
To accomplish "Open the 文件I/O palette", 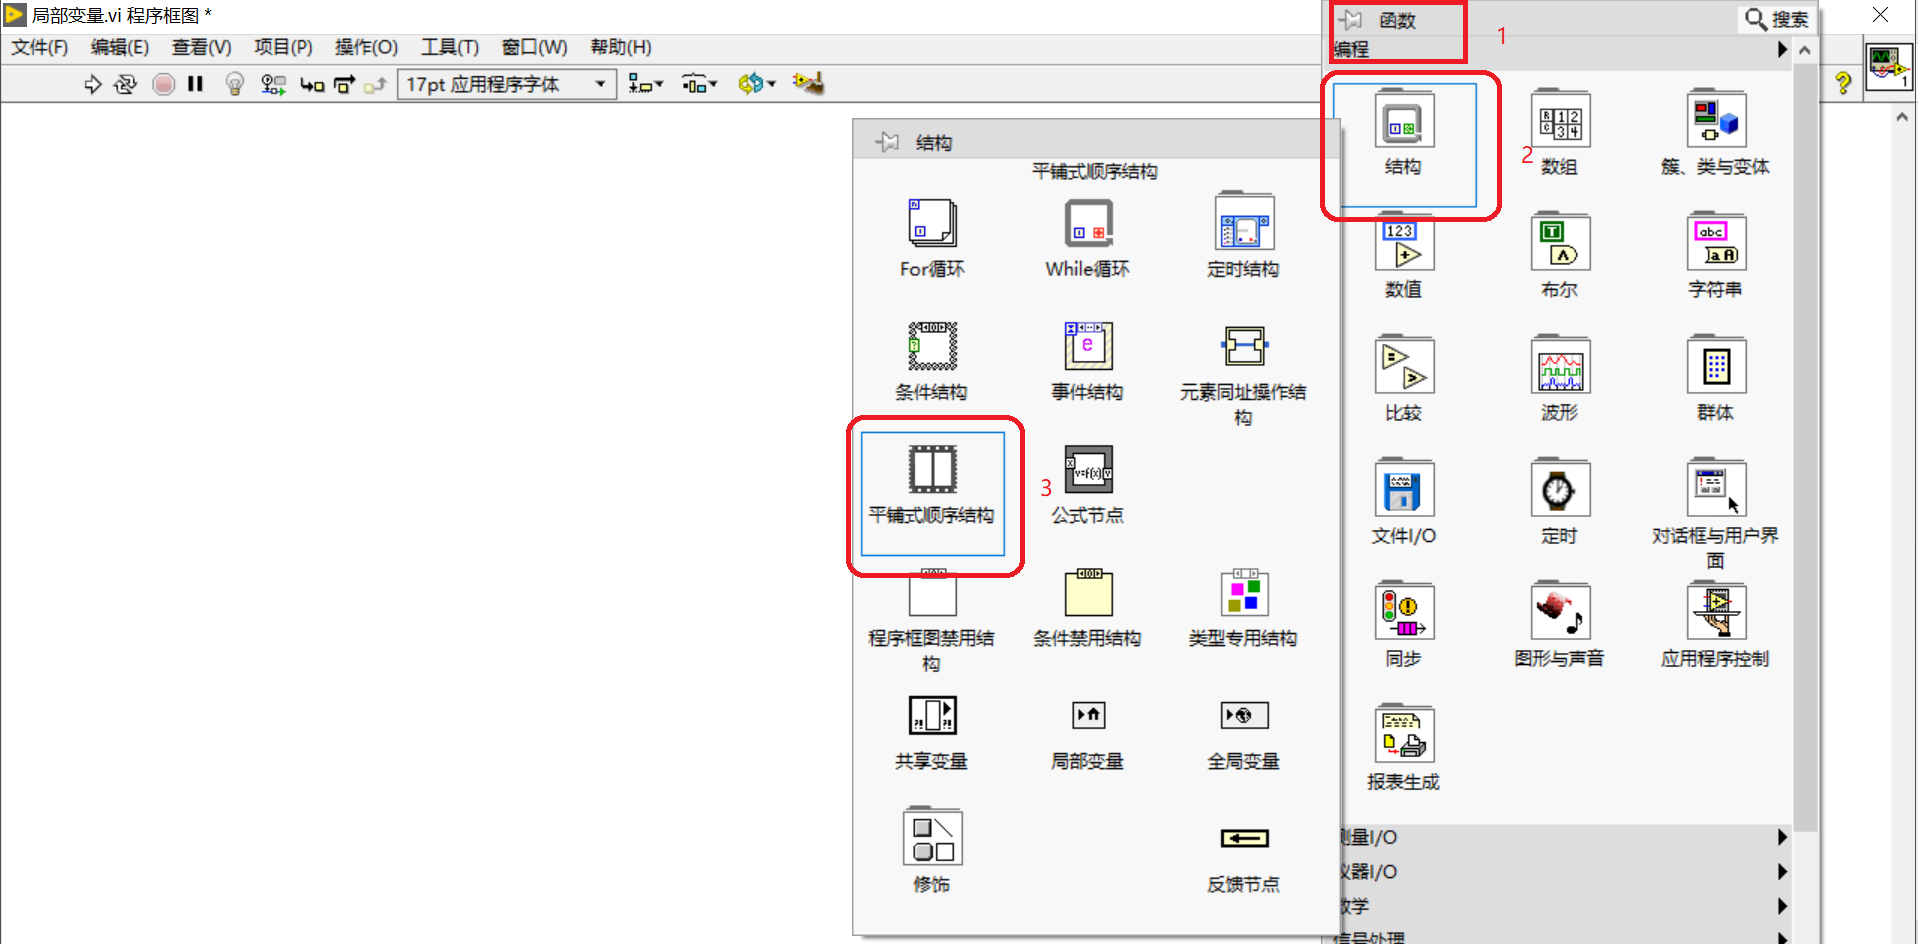I will pyautogui.click(x=1403, y=488).
